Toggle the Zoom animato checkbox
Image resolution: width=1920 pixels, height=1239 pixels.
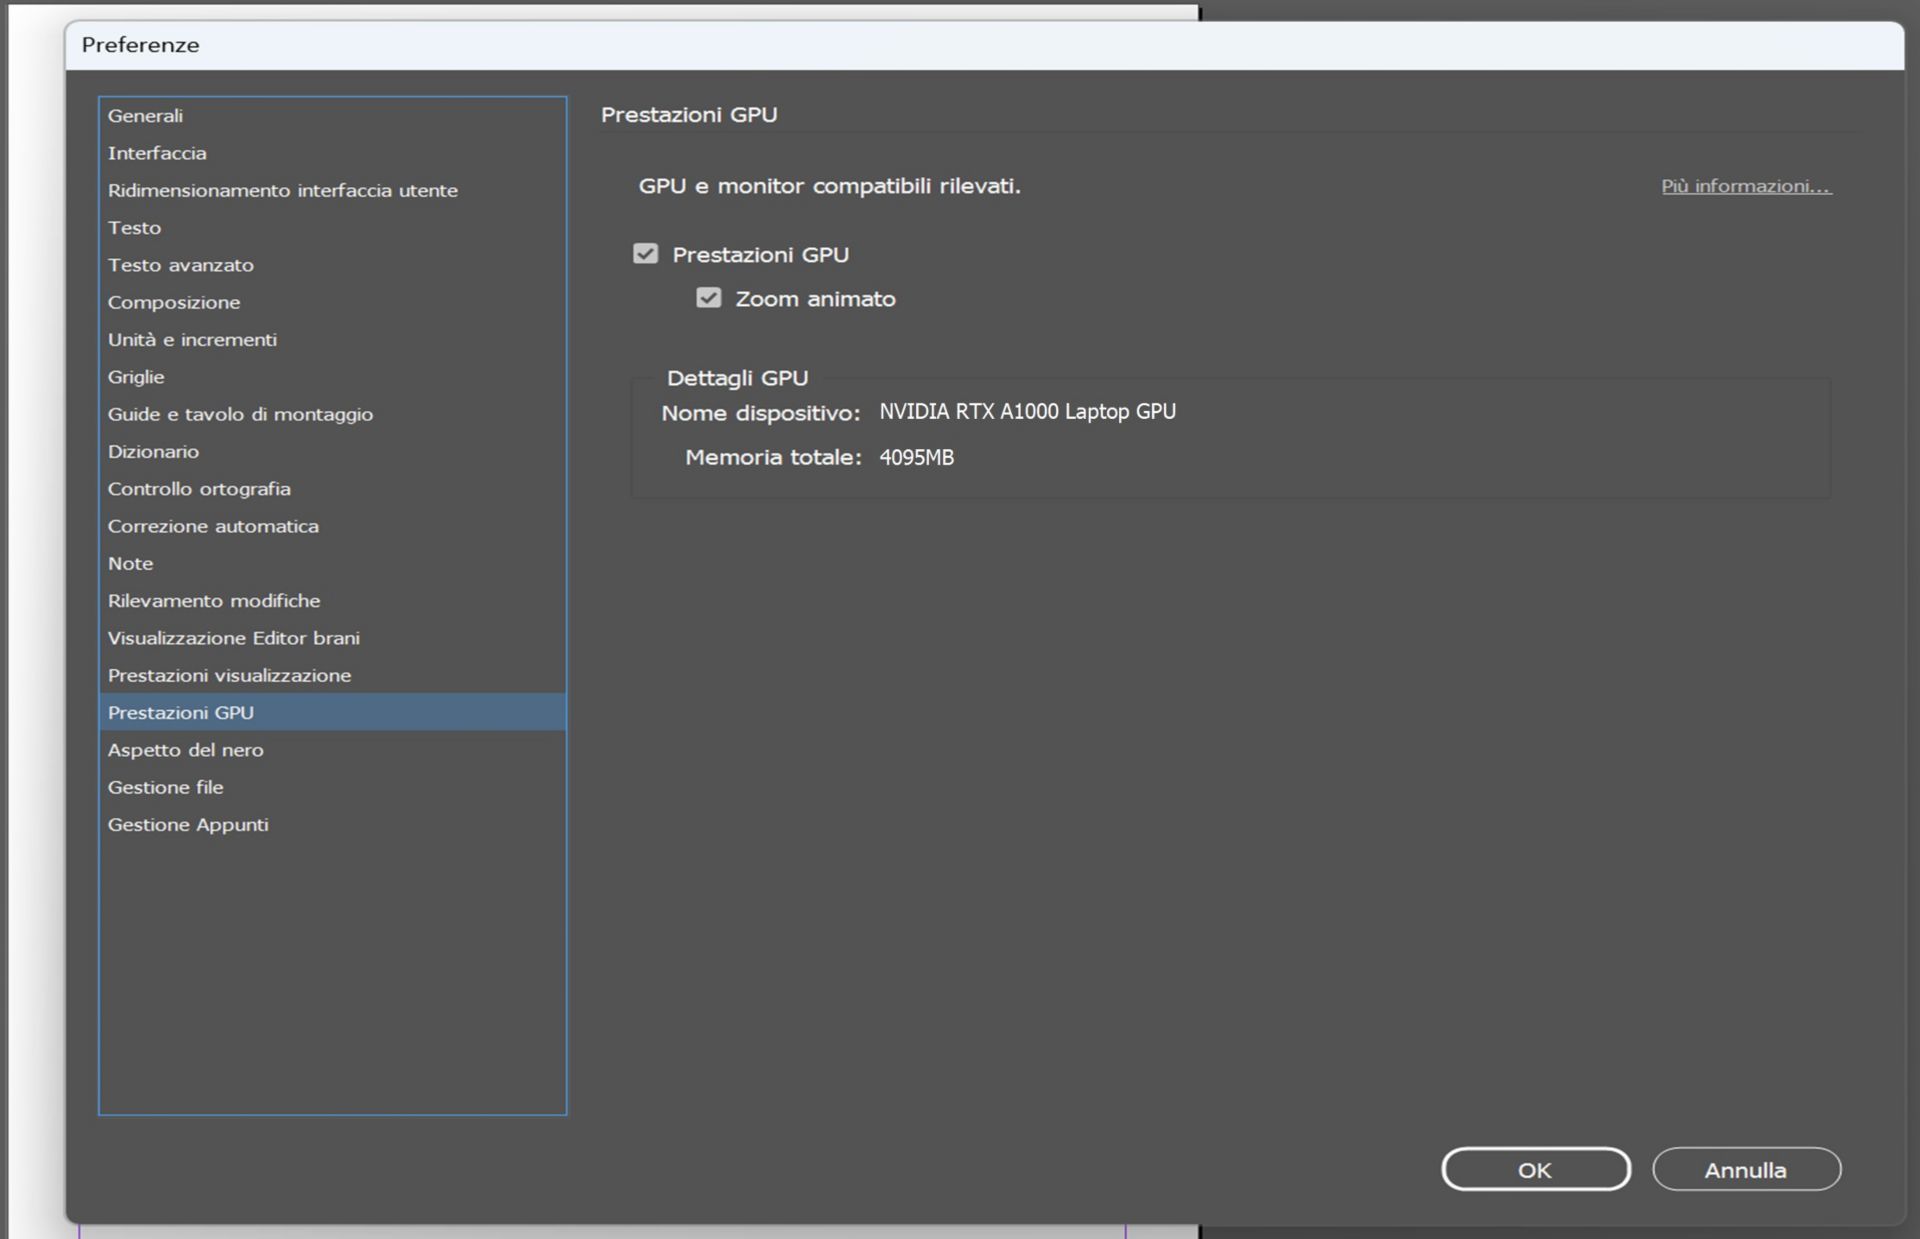point(708,298)
